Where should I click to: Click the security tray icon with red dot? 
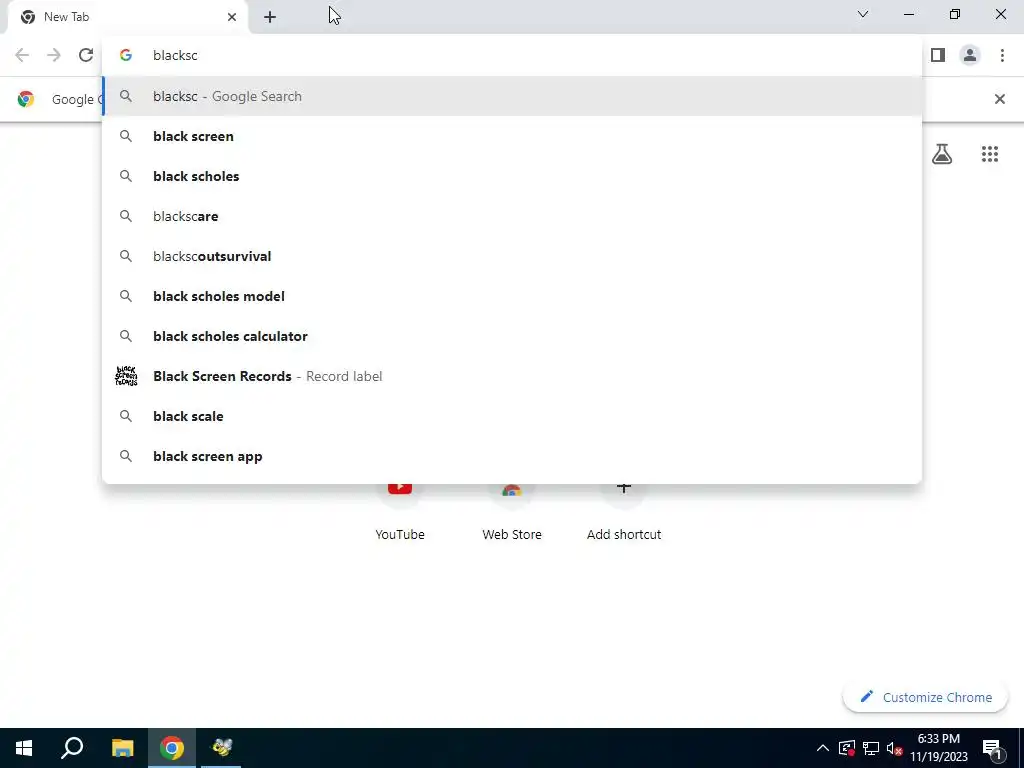[x=847, y=748]
